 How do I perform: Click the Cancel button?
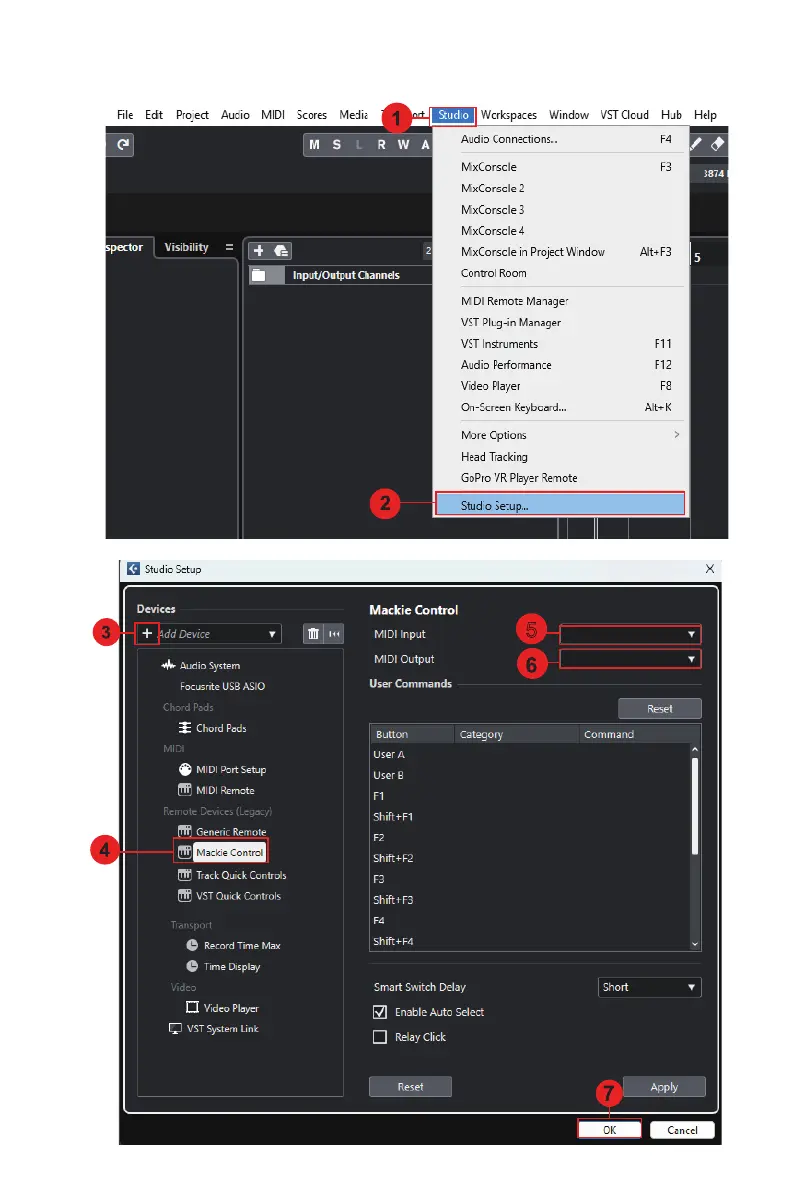coord(682,1129)
